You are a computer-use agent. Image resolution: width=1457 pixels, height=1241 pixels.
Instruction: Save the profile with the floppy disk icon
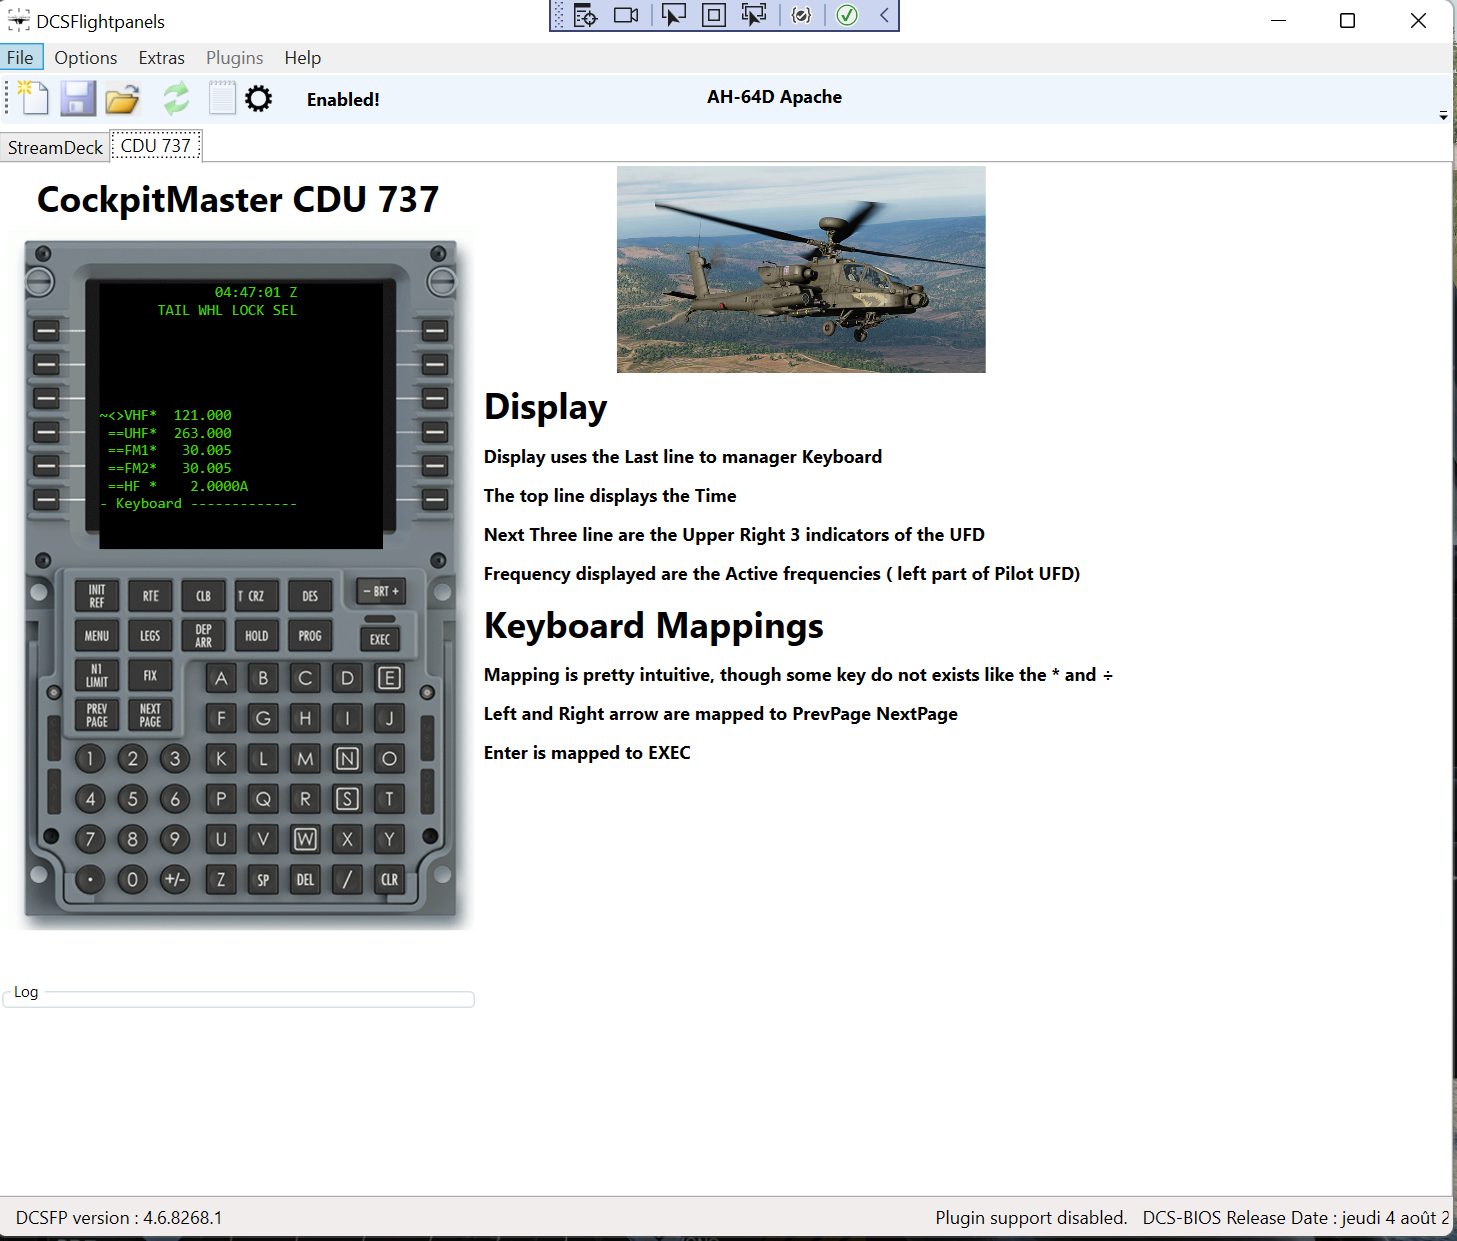click(x=78, y=98)
